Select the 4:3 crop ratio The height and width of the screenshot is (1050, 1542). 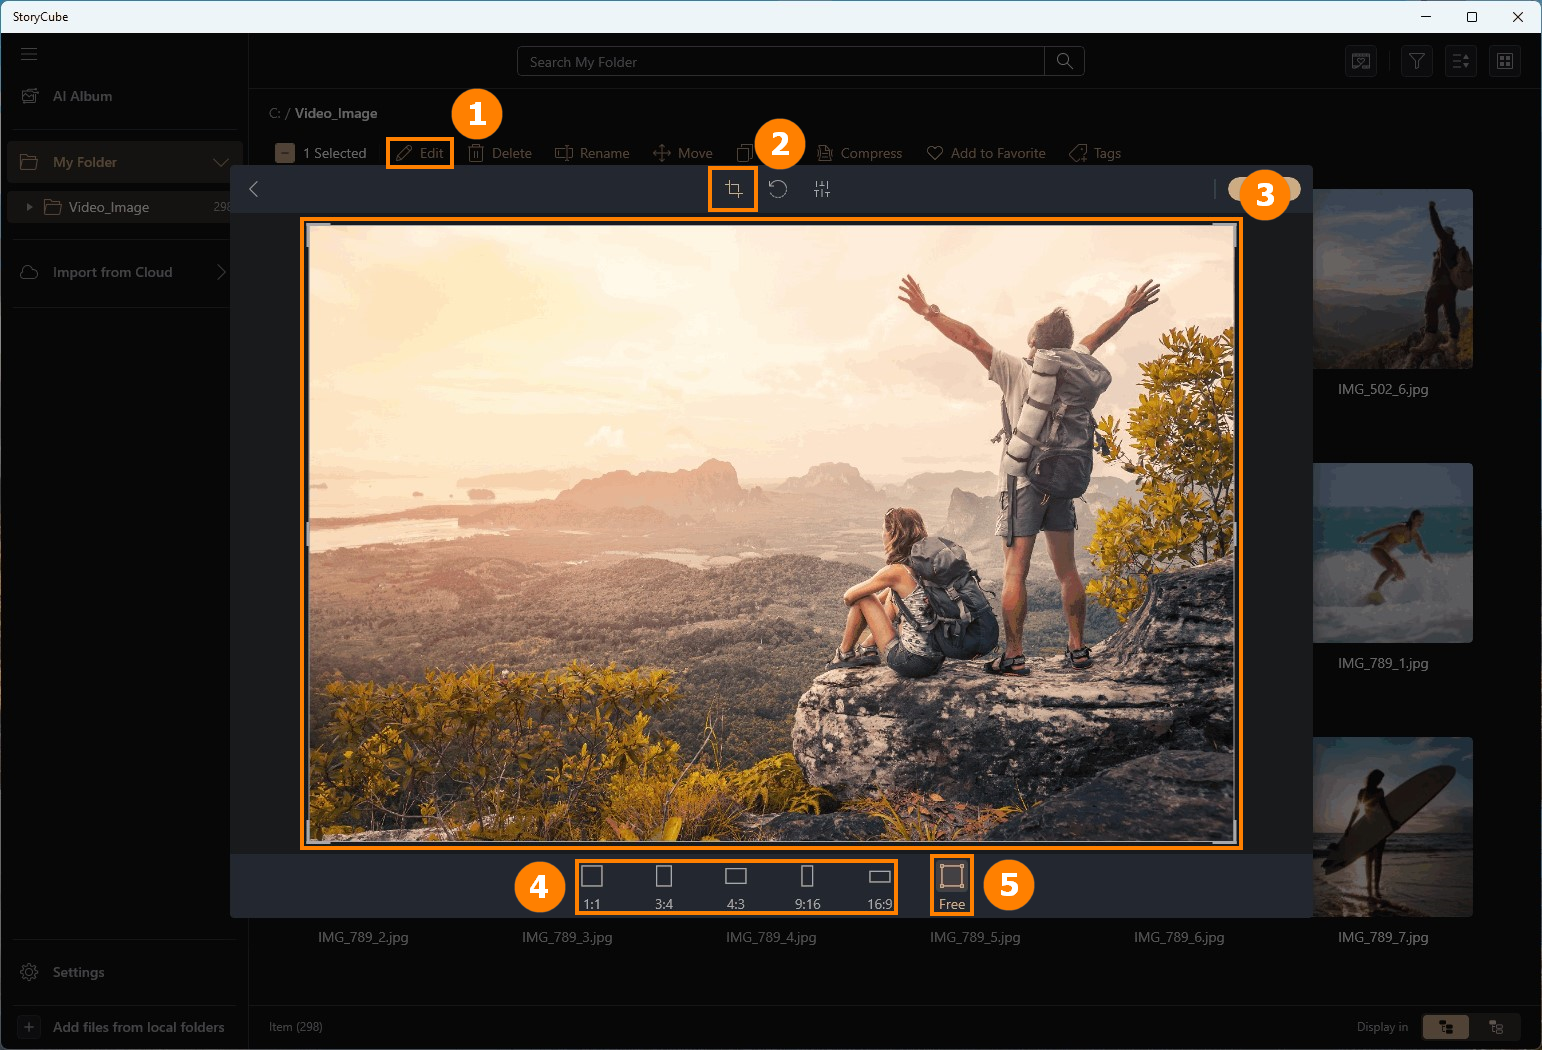point(736,887)
